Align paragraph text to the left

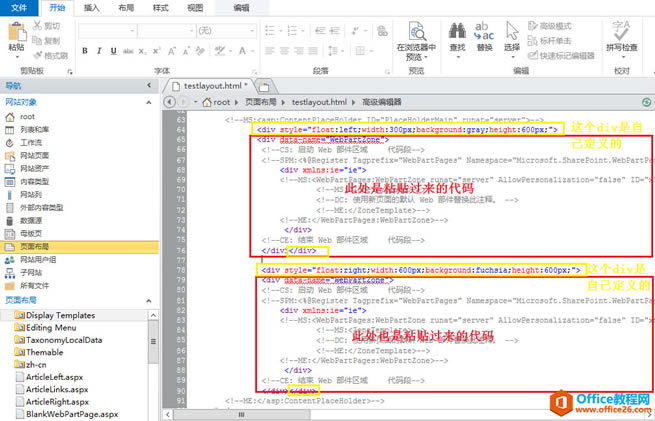(x=270, y=51)
